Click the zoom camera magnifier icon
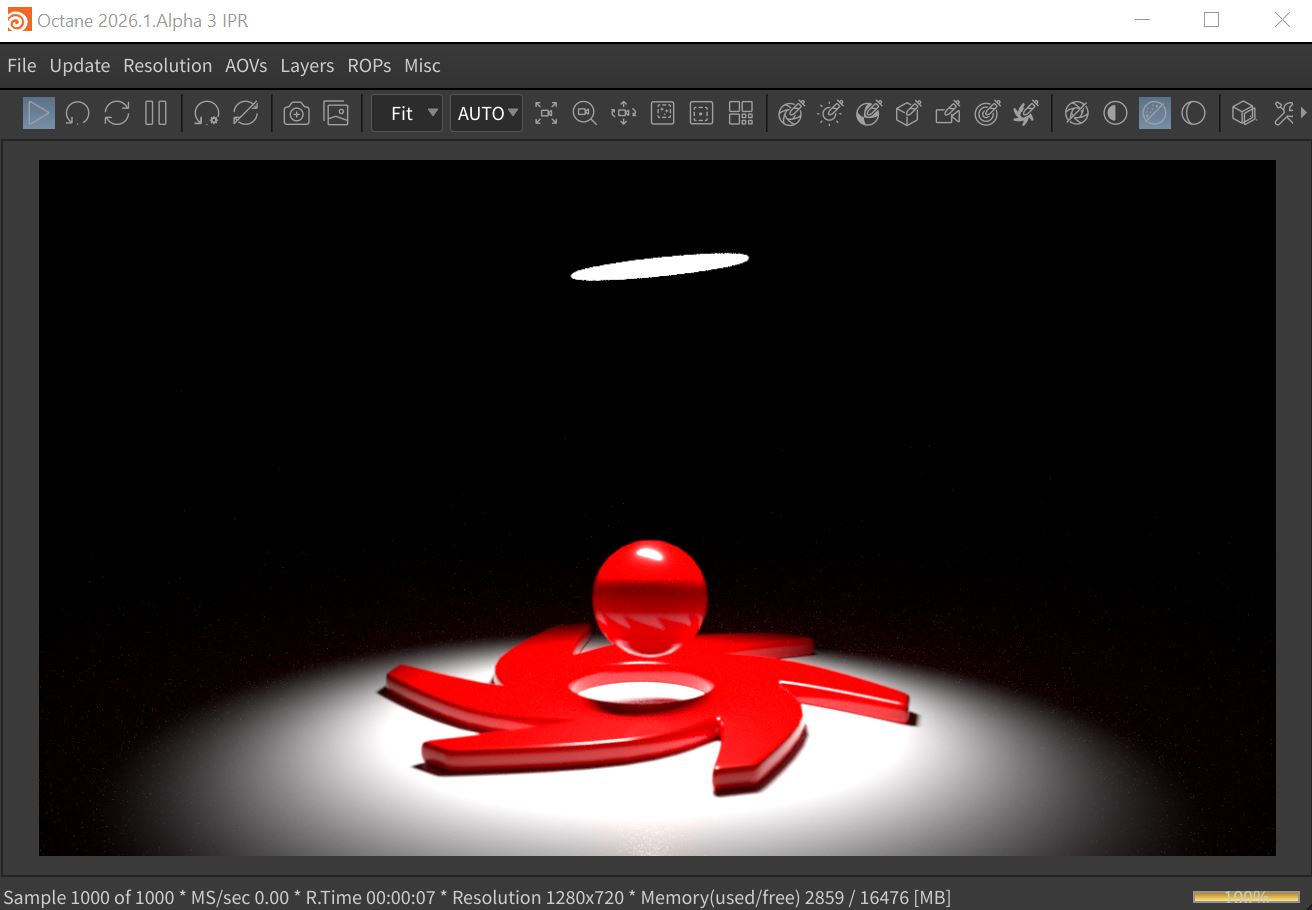 tap(584, 113)
